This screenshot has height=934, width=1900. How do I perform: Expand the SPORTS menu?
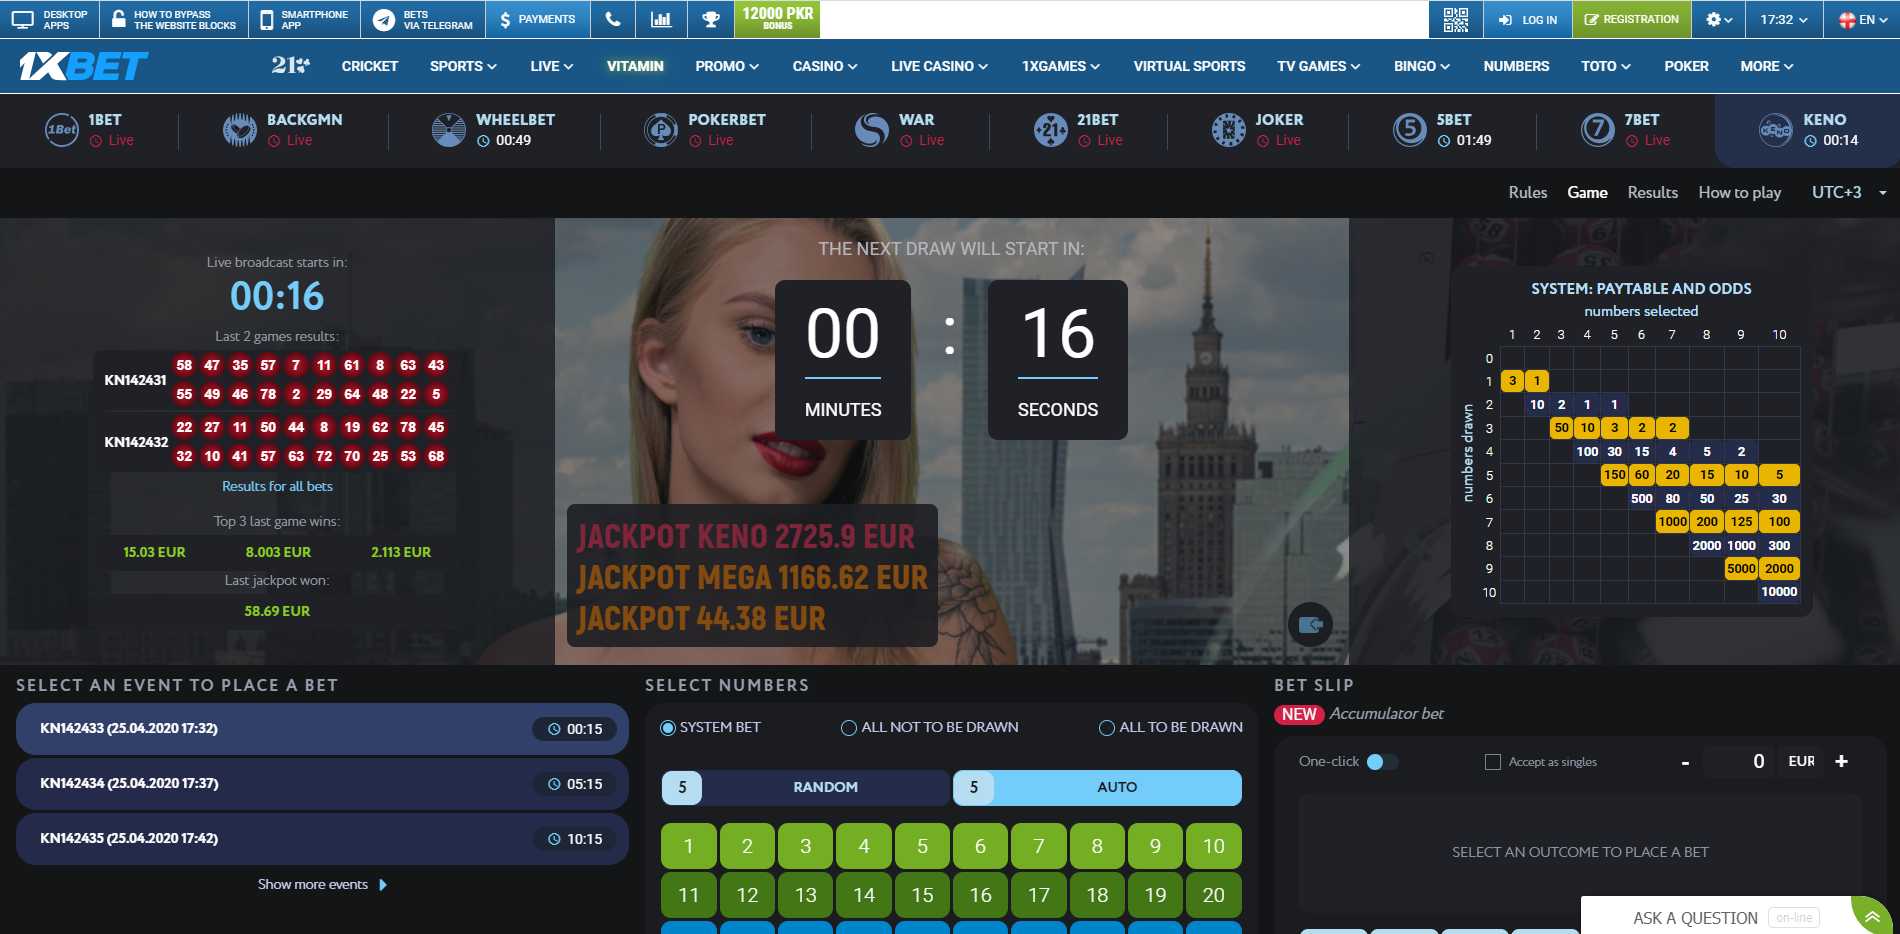coord(463,66)
